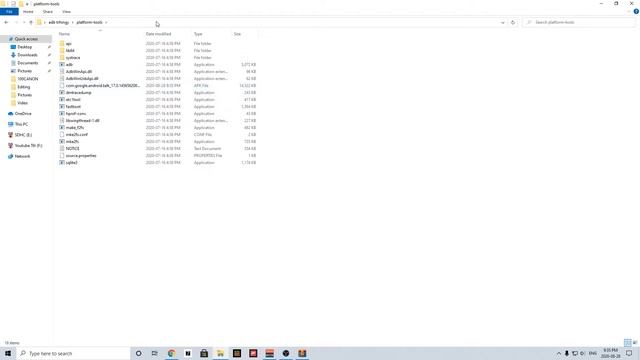Select the com.google.android.talk APK file
640x360 pixels.
pyautogui.click(x=102, y=86)
